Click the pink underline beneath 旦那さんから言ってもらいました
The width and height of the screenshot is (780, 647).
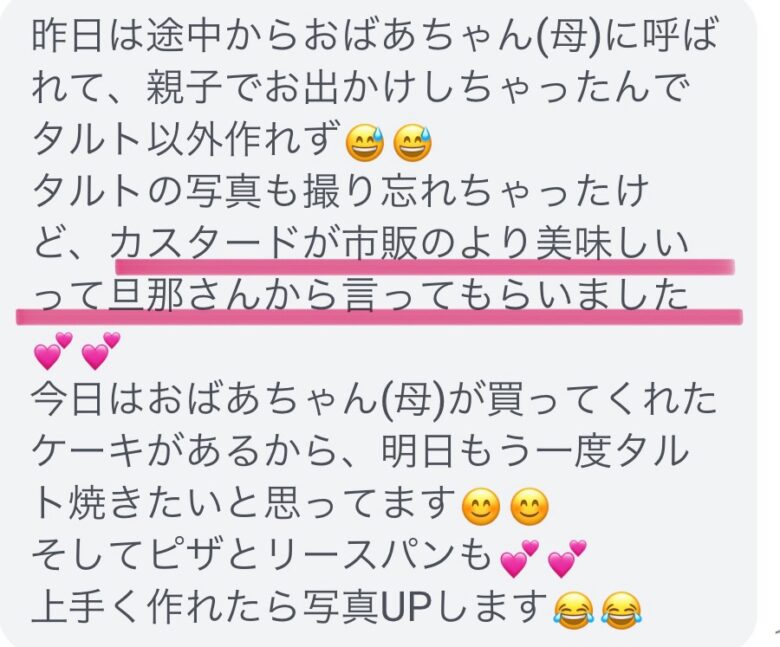click(x=380, y=316)
